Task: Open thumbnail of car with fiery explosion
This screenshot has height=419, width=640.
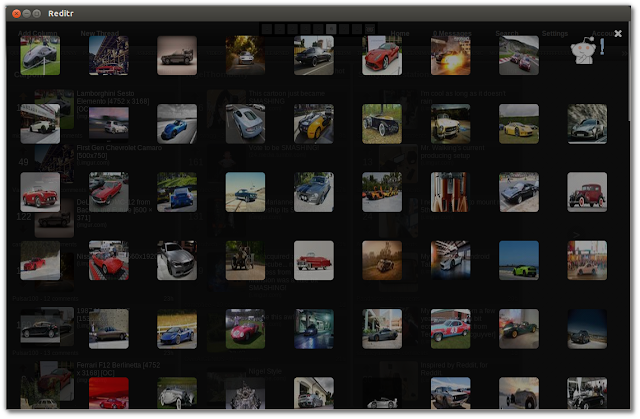Action: pos(450,55)
